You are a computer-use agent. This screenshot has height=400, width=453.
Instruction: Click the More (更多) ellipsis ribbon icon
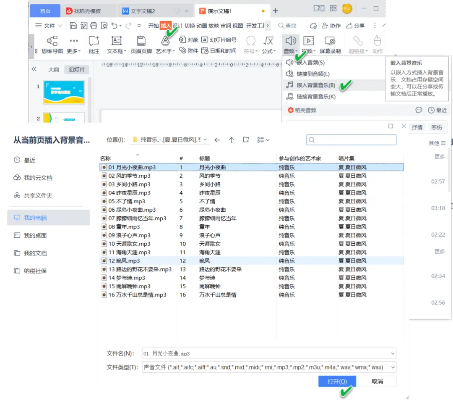click(x=74, y=41)
